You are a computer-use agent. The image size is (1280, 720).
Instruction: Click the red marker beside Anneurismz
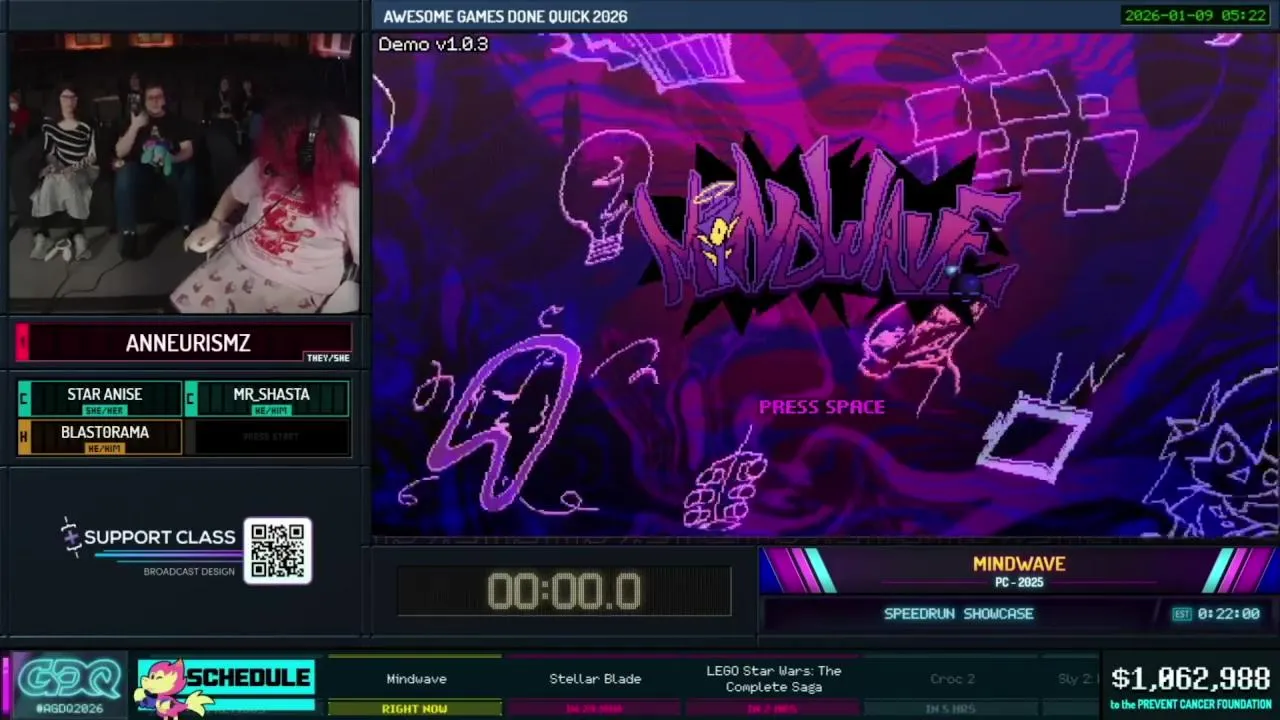(23, 343)
